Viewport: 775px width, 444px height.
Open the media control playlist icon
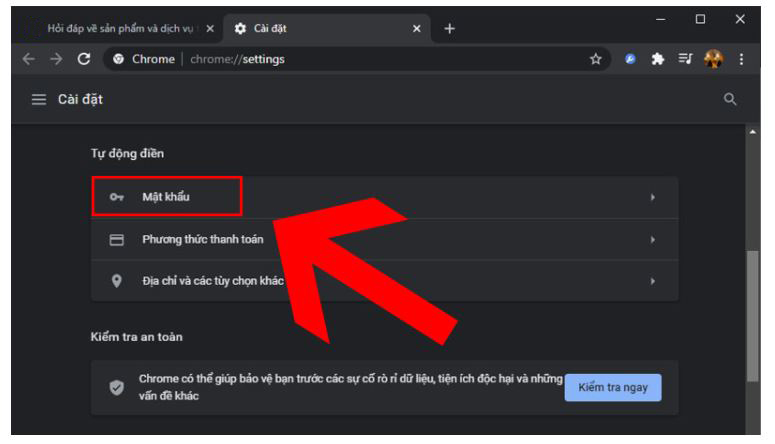tap(686, 59)
